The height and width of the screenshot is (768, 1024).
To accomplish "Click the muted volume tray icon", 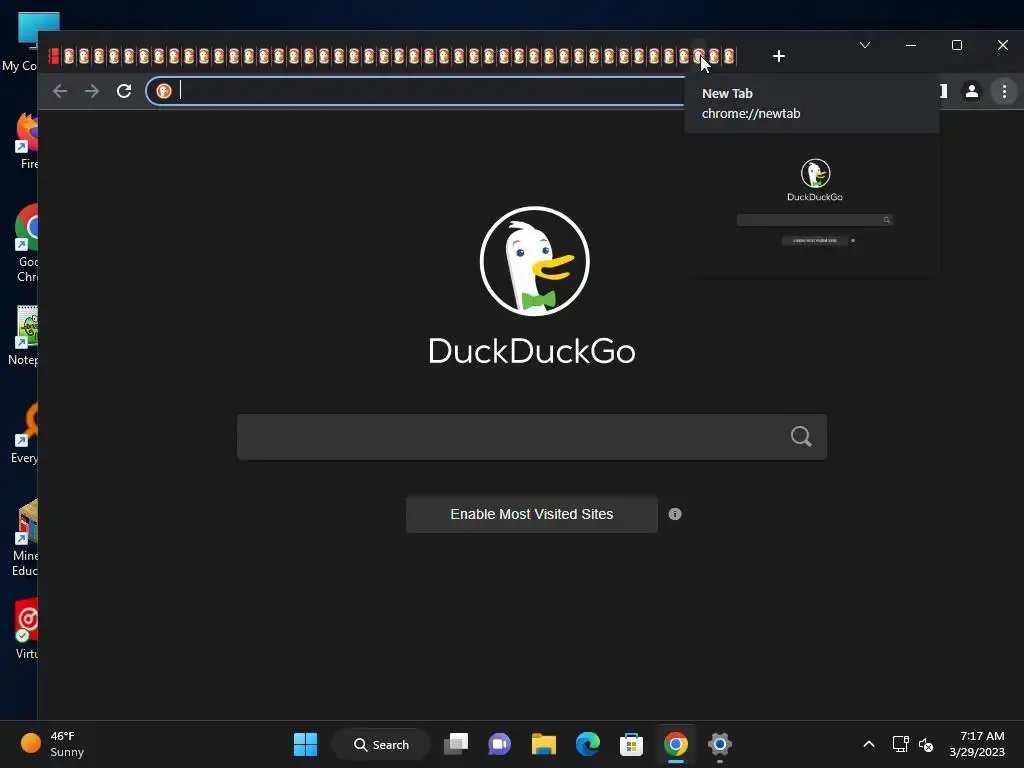I will click(x=925, y=744).
